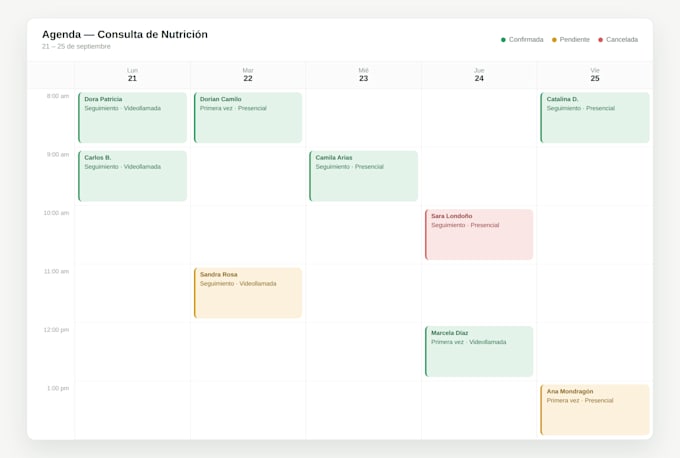Open pending Sandra Rosa appointment
680x458 pixels.
click(x=248, y=293)
